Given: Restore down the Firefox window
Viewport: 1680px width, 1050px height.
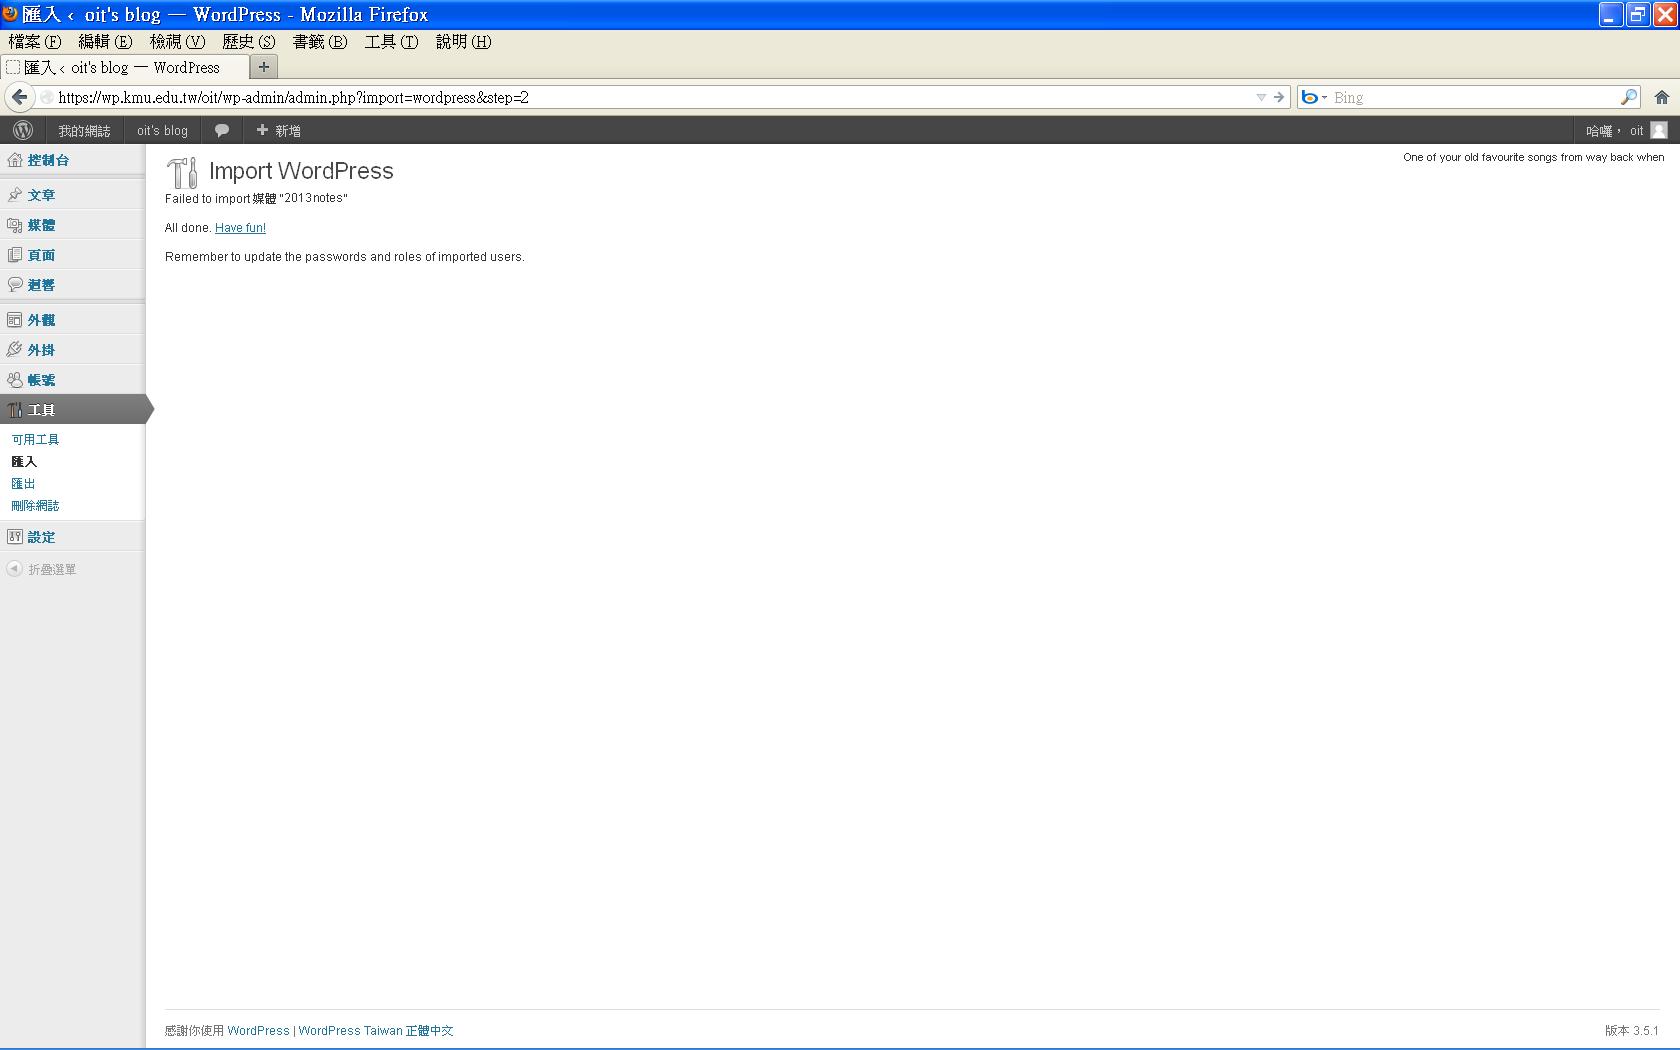Looking at the screenshot, I should pyautogui.click(x=1637, y=14).
